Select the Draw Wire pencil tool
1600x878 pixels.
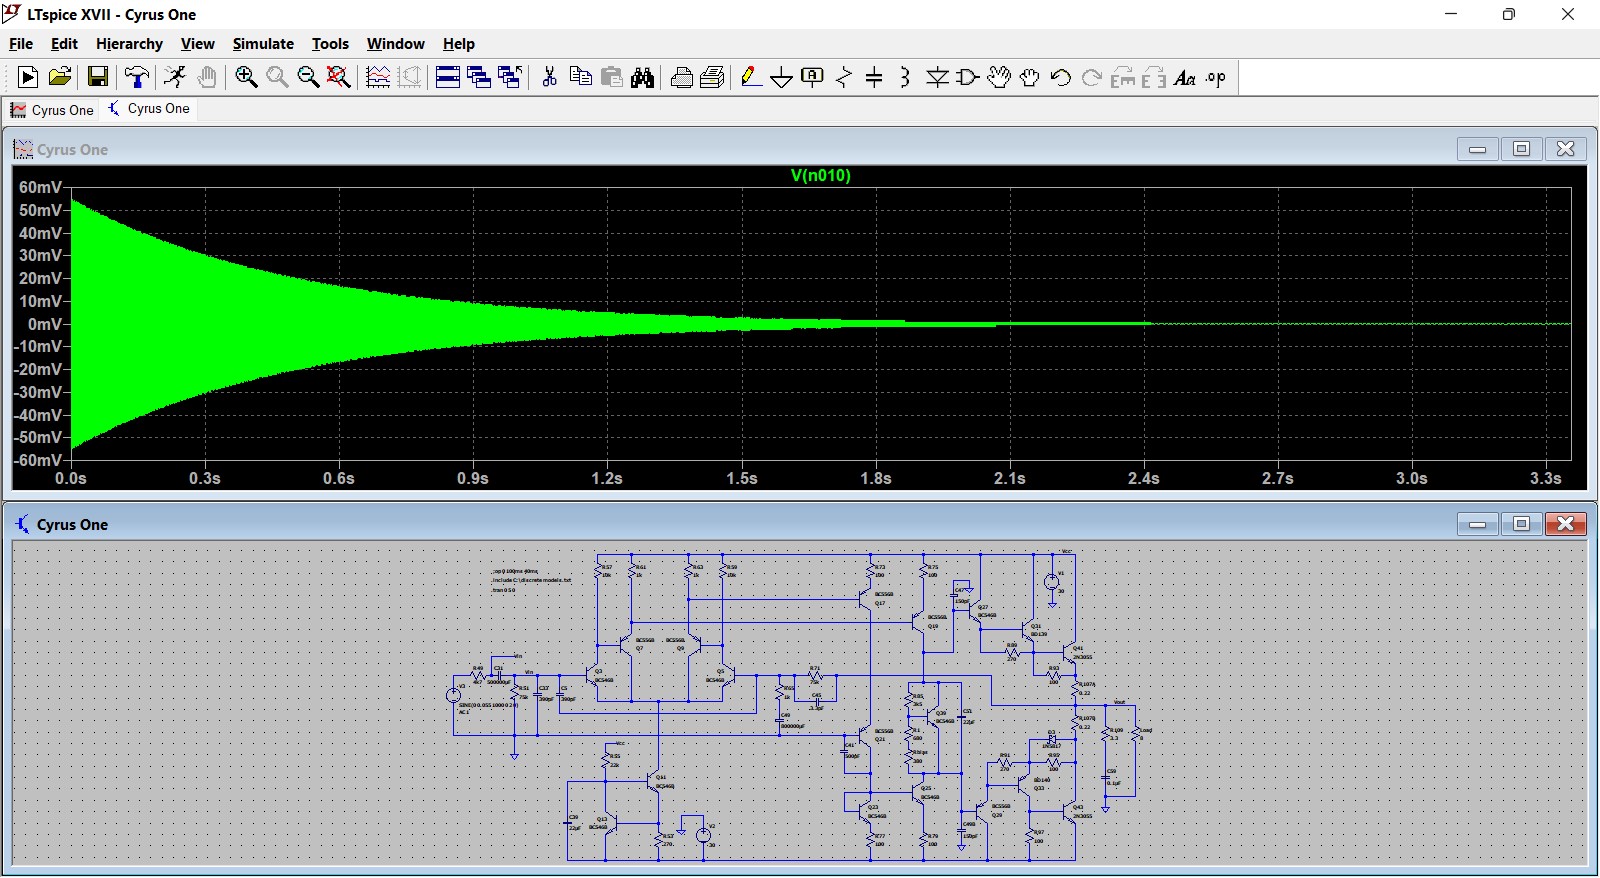(x=751, y=77)
